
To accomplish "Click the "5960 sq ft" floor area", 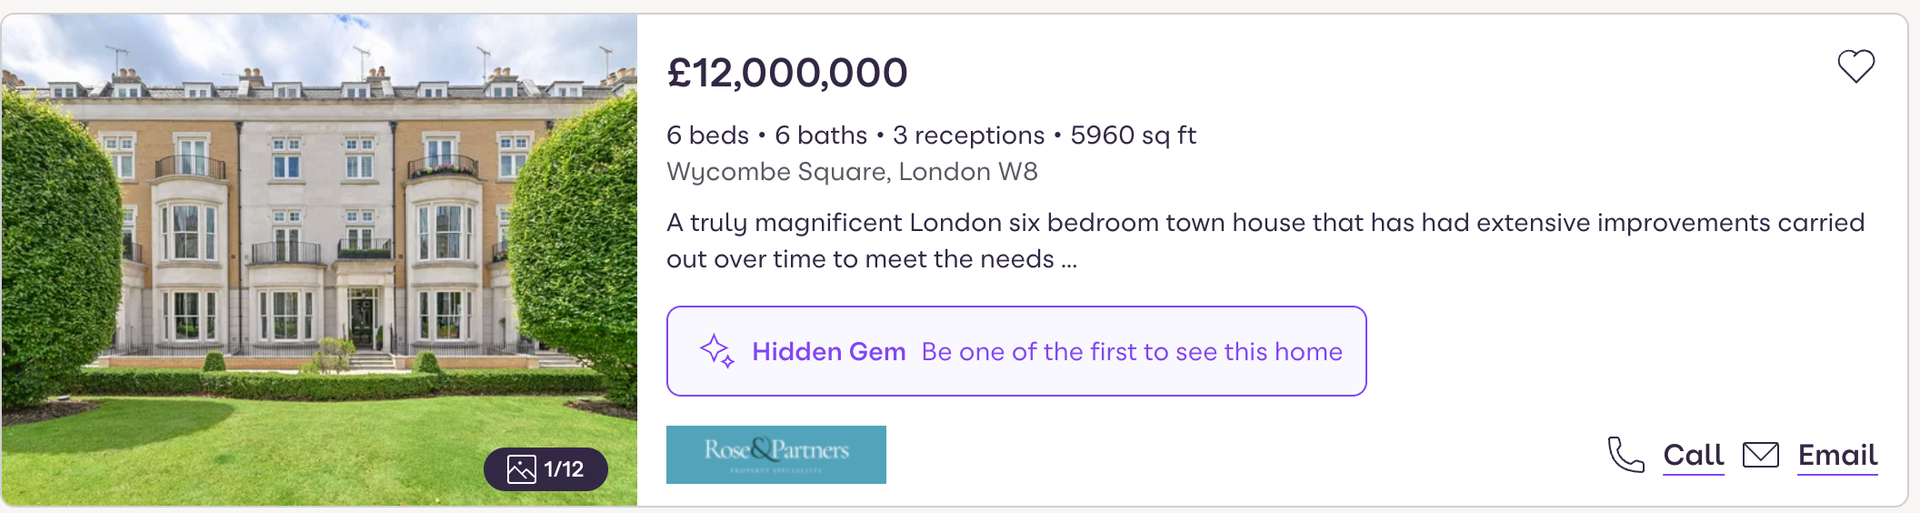I will click(x=1133, y=135).
